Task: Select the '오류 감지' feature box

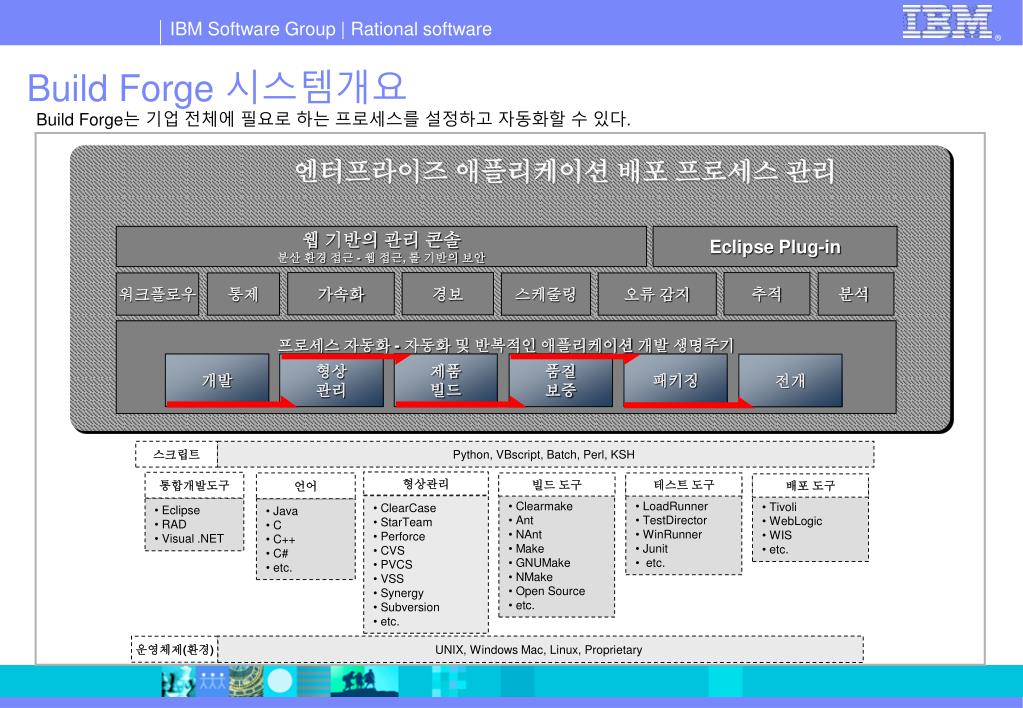Action: 657,294
